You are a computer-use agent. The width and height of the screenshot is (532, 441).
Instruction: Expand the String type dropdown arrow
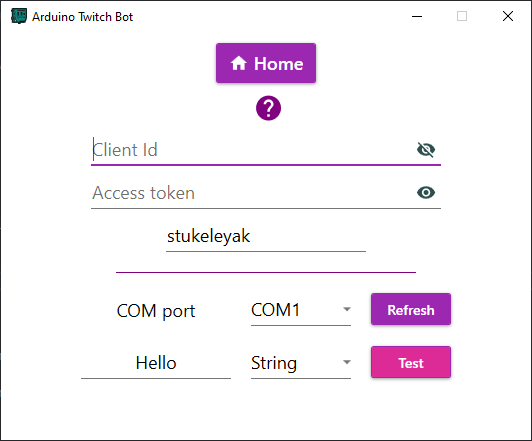click(x=346, y=362)
